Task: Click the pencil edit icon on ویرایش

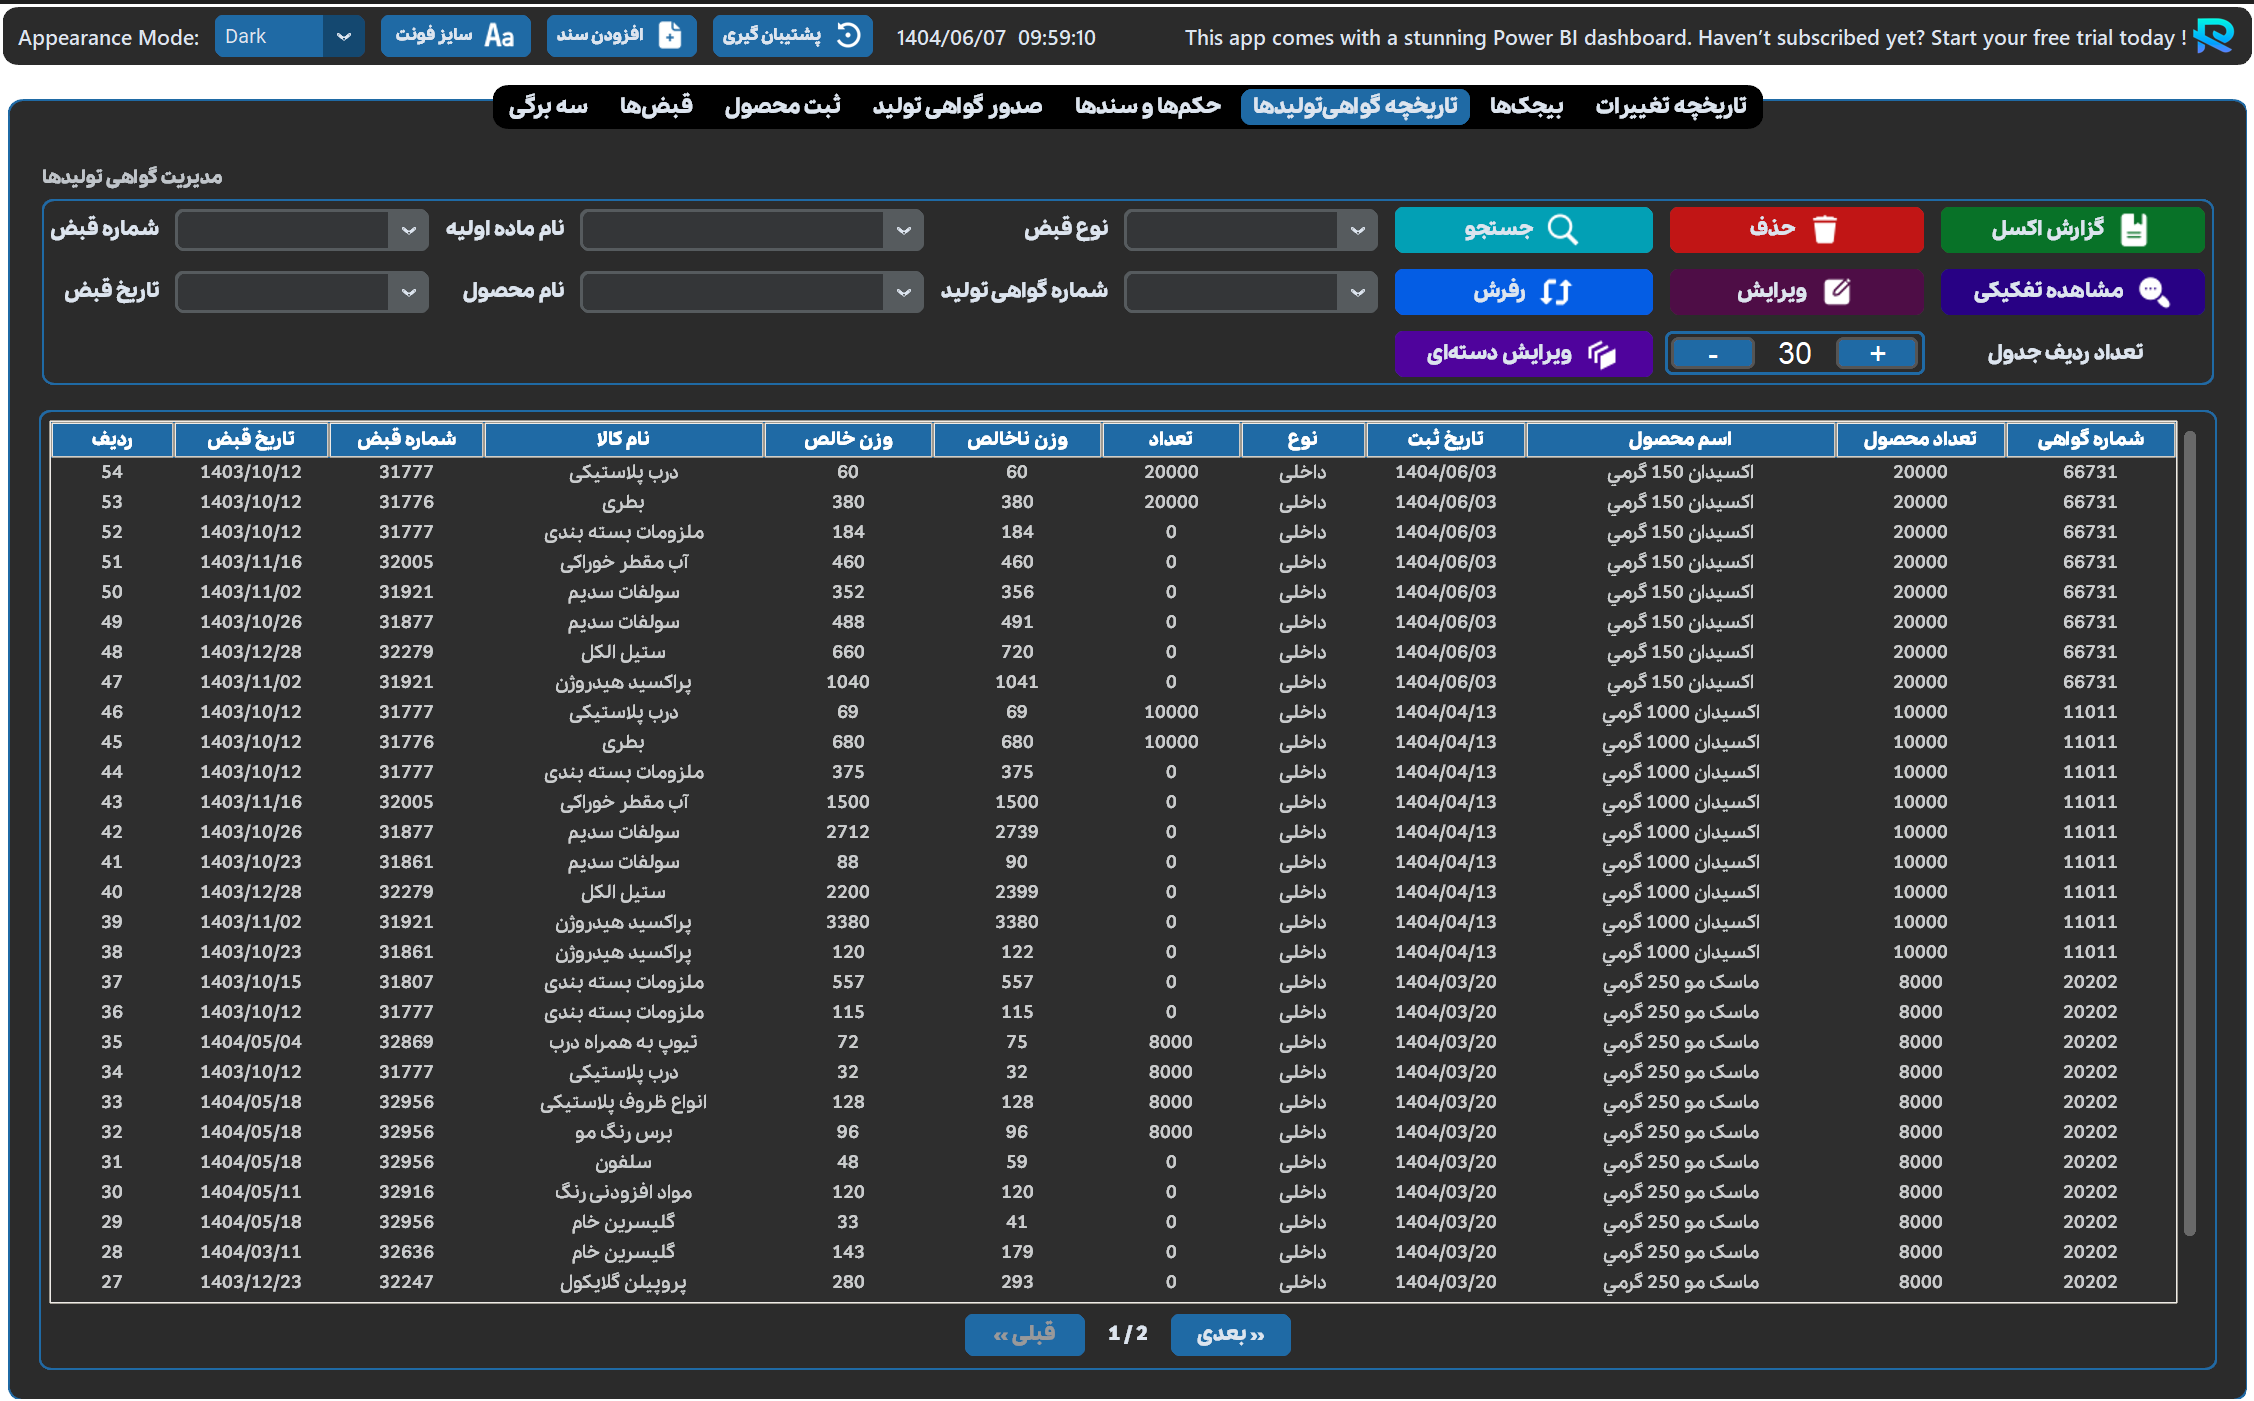Action: [x=1837, y=292]
